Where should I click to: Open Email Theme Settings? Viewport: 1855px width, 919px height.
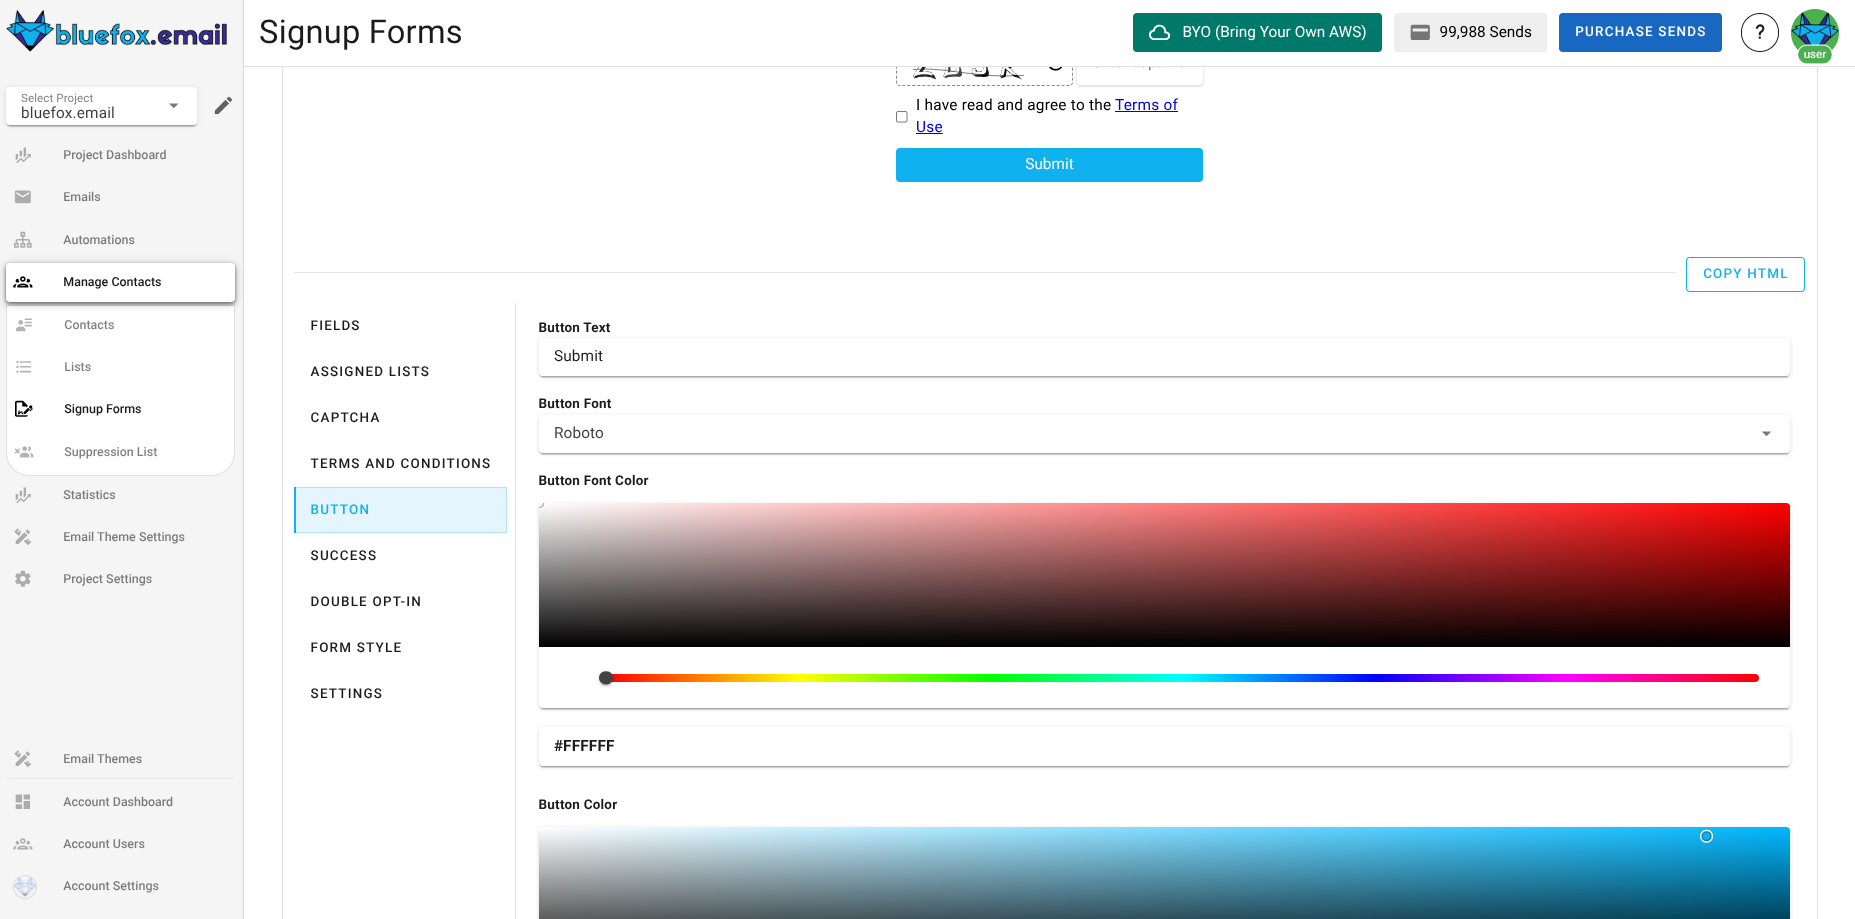23,536
